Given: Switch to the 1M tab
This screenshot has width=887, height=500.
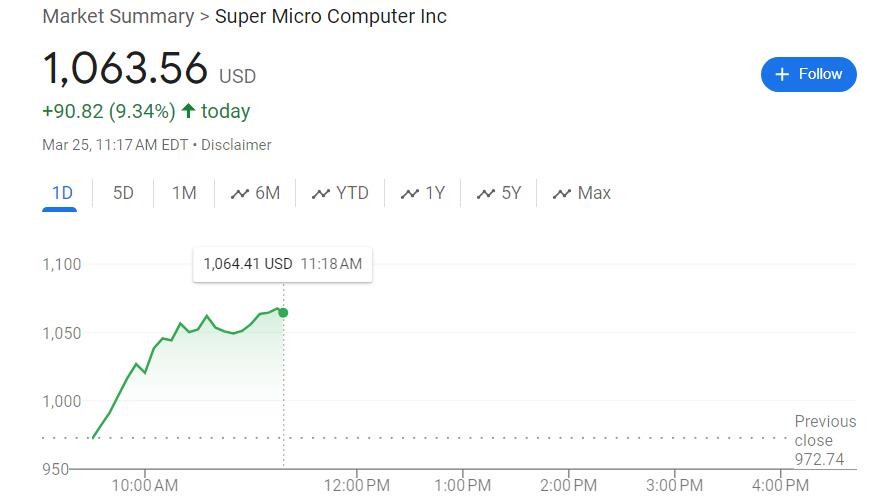Looking at the screenshot, I should pos(184,193).
